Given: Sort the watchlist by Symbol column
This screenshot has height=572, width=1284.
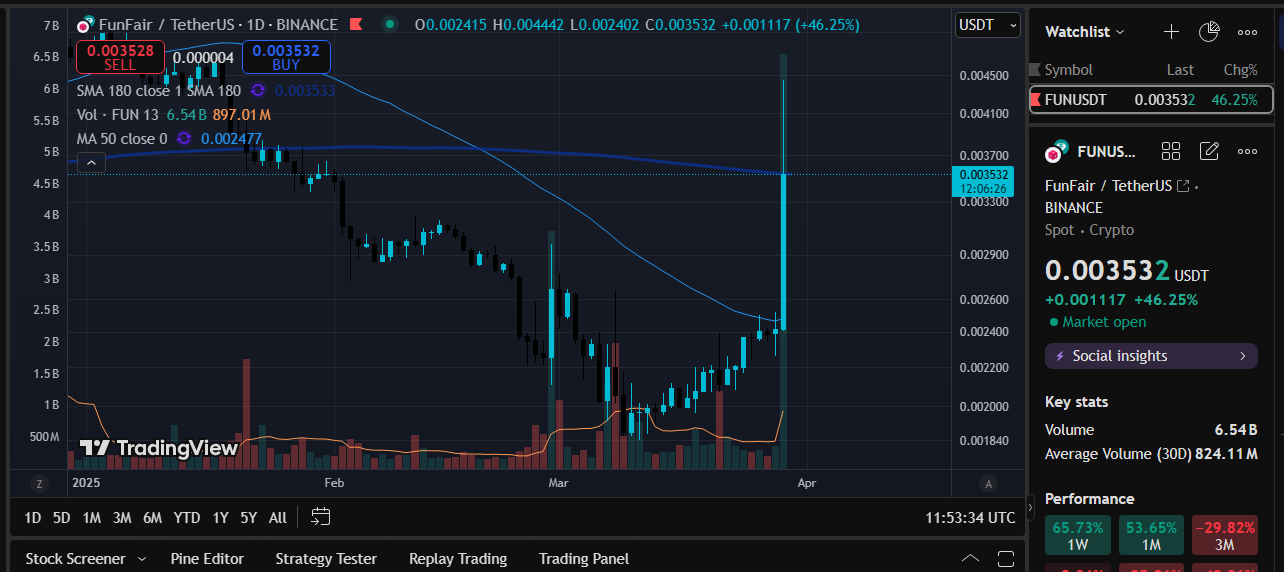Looking at the screenshot, I should 1068,70.
